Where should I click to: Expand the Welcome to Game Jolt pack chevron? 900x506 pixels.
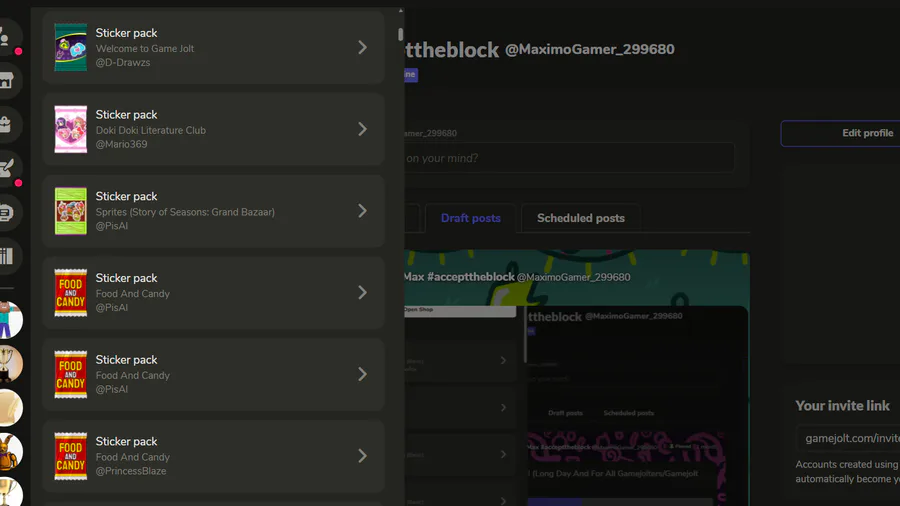click(362, 47)
